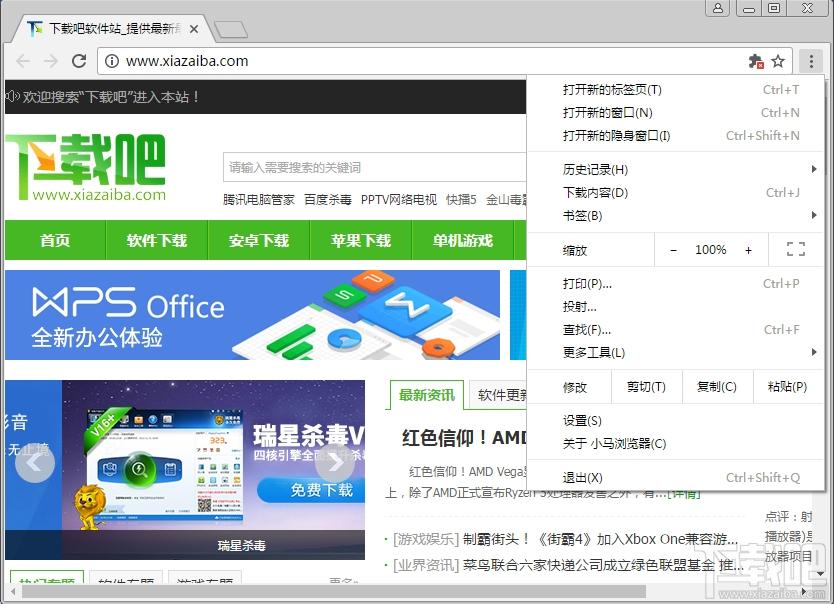Click 剪切(T) cut button
Image resolution: width=834 pixels, height=604 pixels.
[646, 387]
